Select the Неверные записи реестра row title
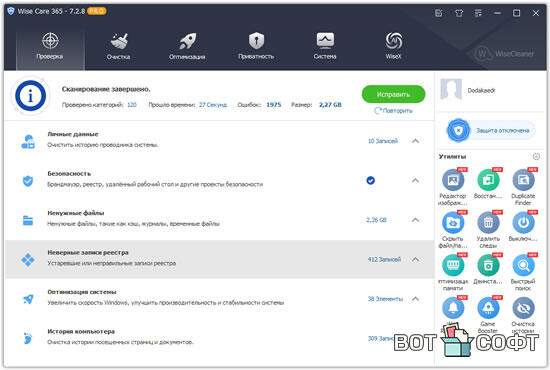 (88, 253)
